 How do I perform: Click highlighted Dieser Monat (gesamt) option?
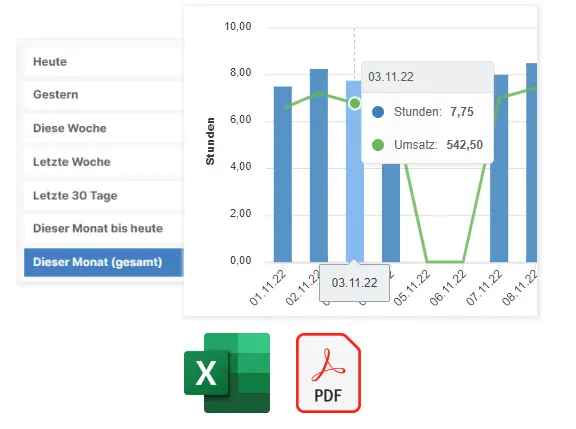(x=104, y=262)
